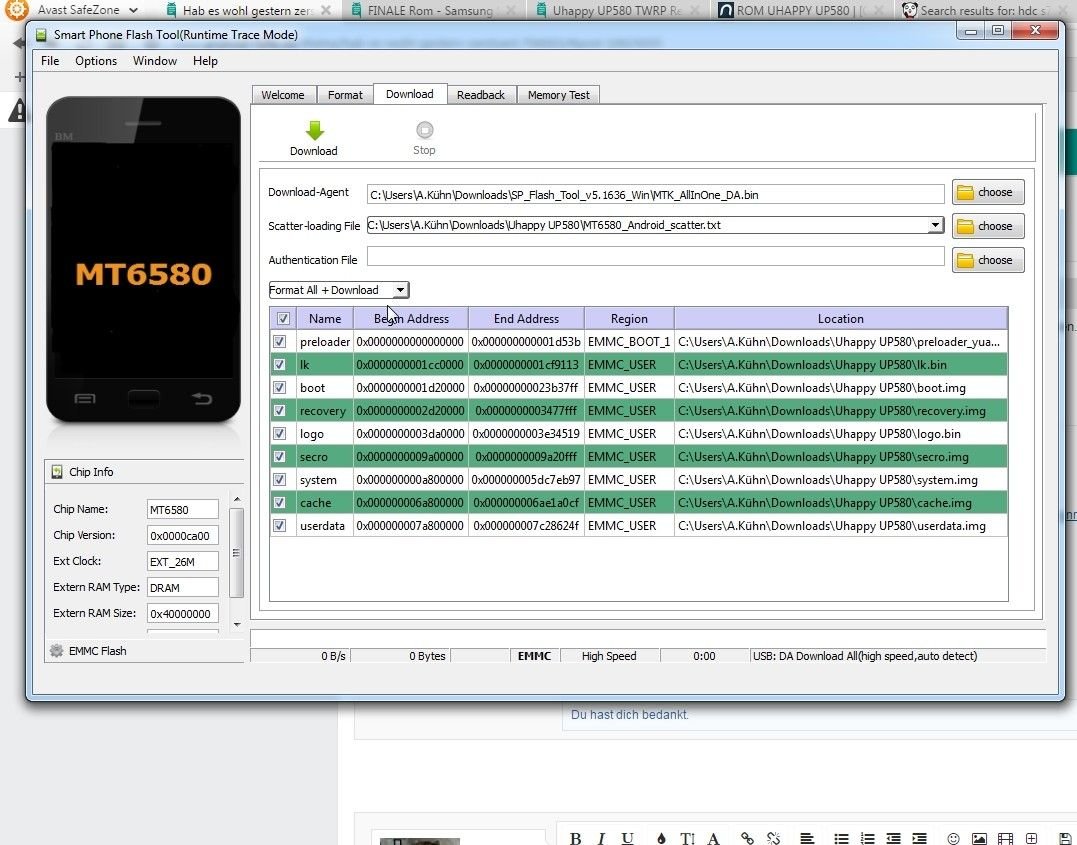Click the indent icon in the editor
The width and height of the screenshot is (1077, 845).
[919, 838]
